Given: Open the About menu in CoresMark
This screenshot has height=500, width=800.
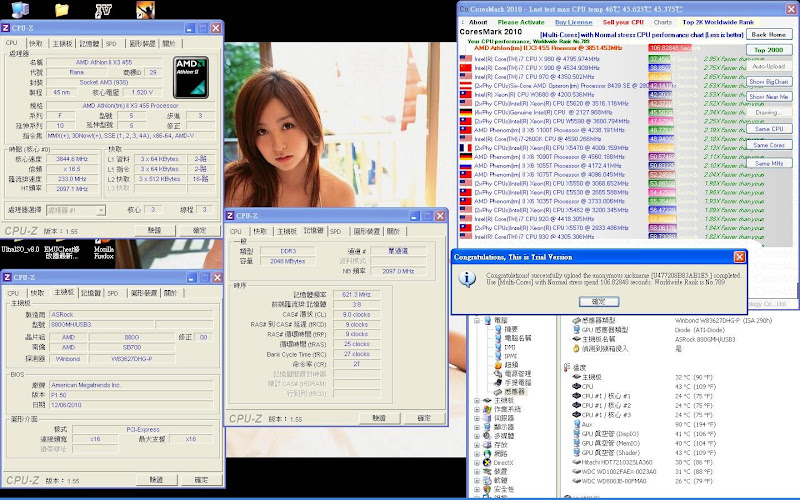Looking at the screenshot, I should click(478, 22).
